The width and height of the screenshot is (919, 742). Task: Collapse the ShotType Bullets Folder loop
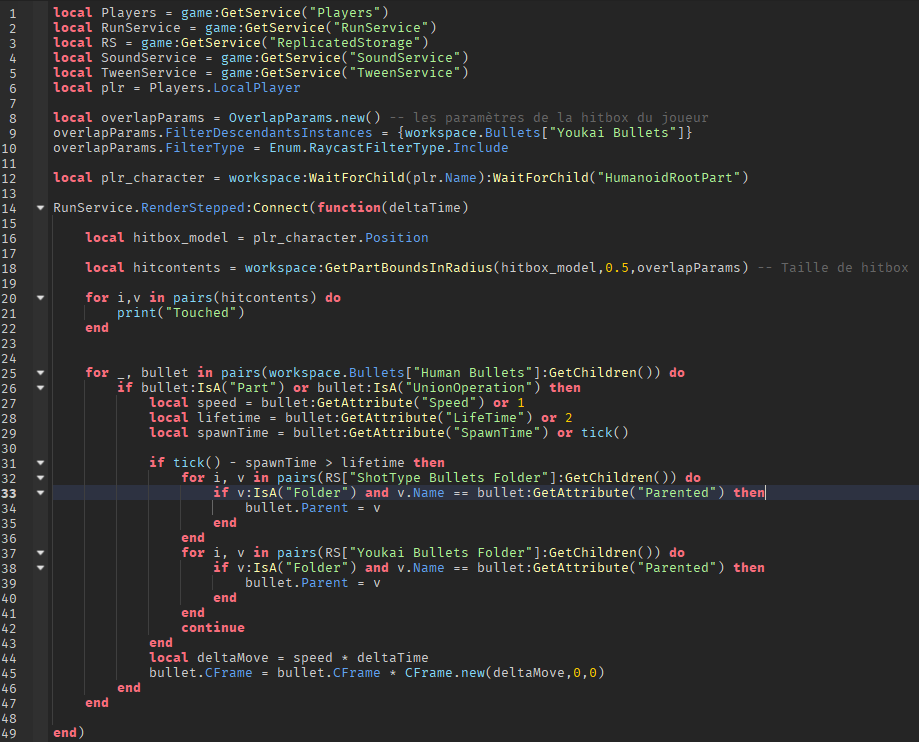tap(38, 477)
